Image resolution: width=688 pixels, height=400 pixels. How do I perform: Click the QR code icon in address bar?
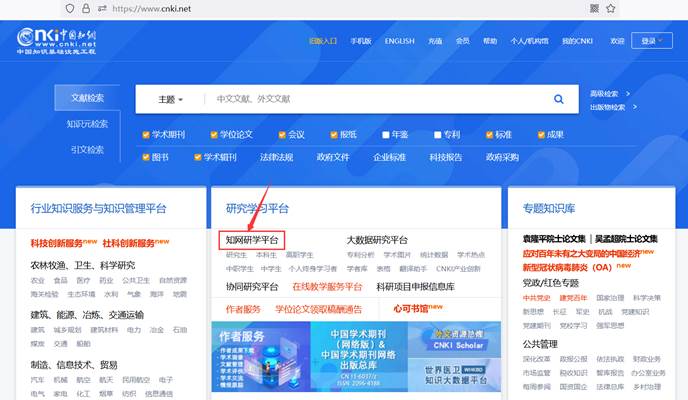click(x=595, y=8)
